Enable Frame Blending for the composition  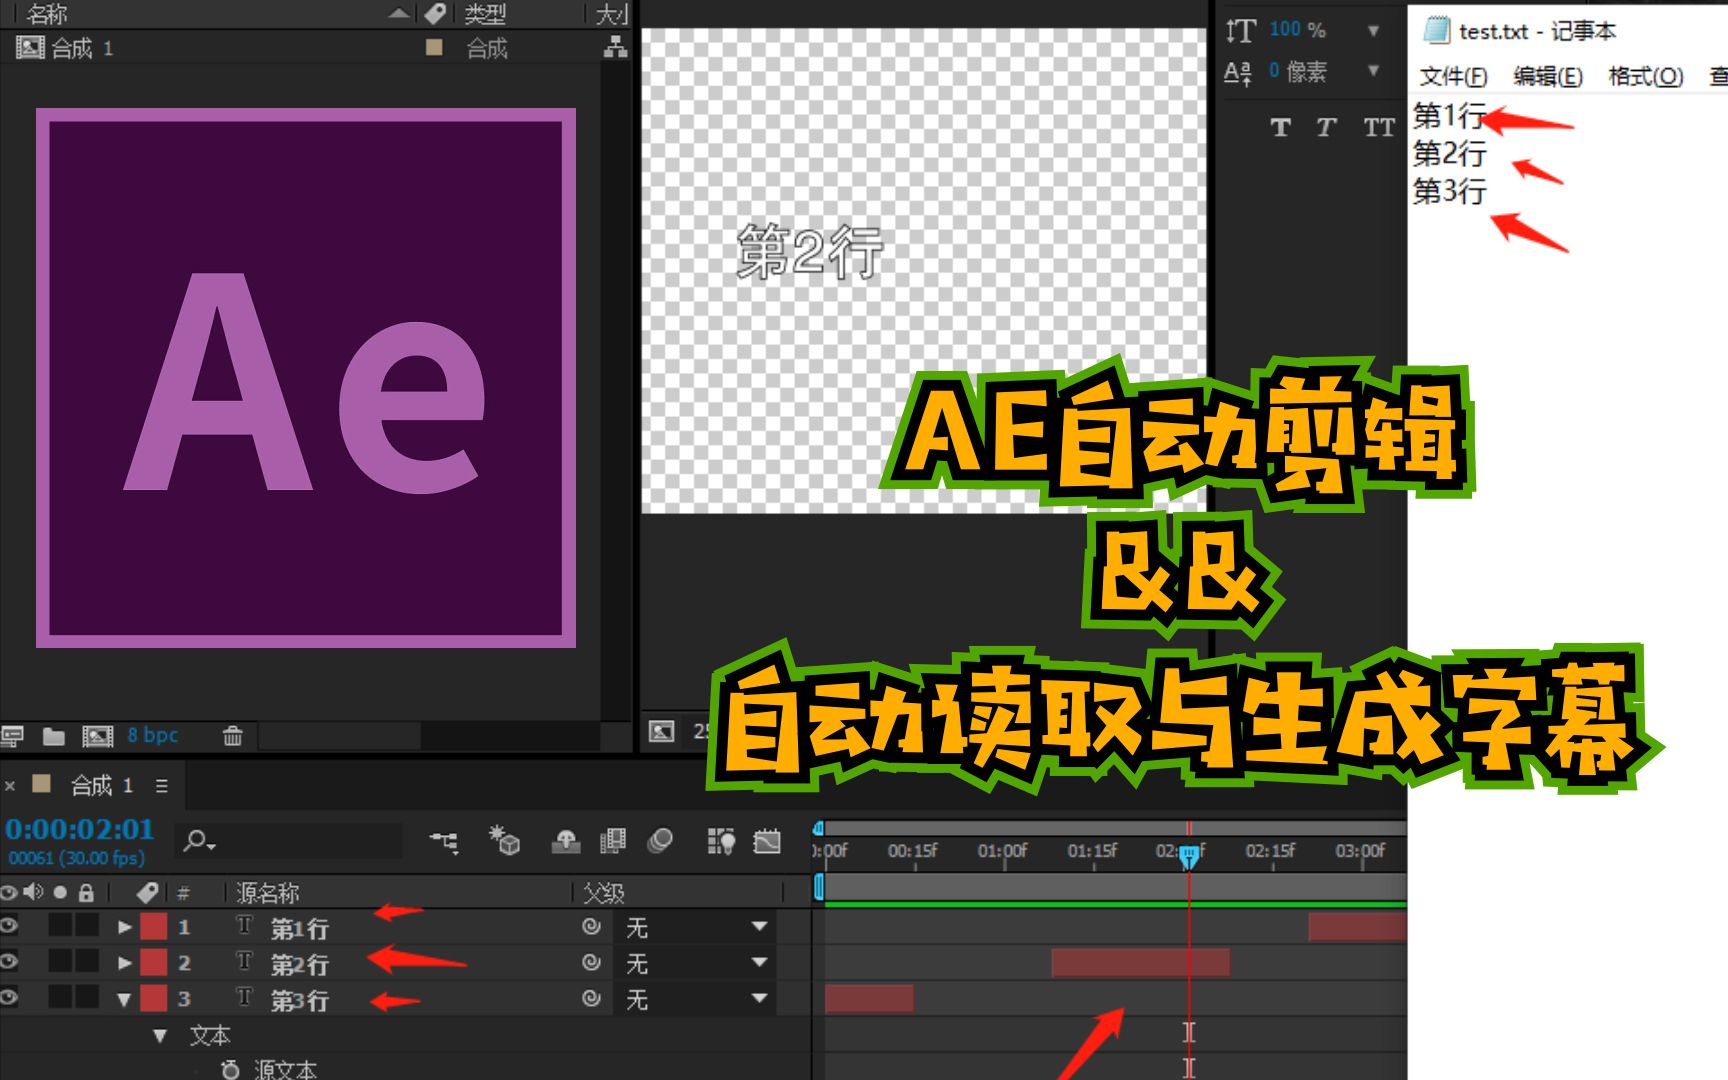click(x=613, y=841)
